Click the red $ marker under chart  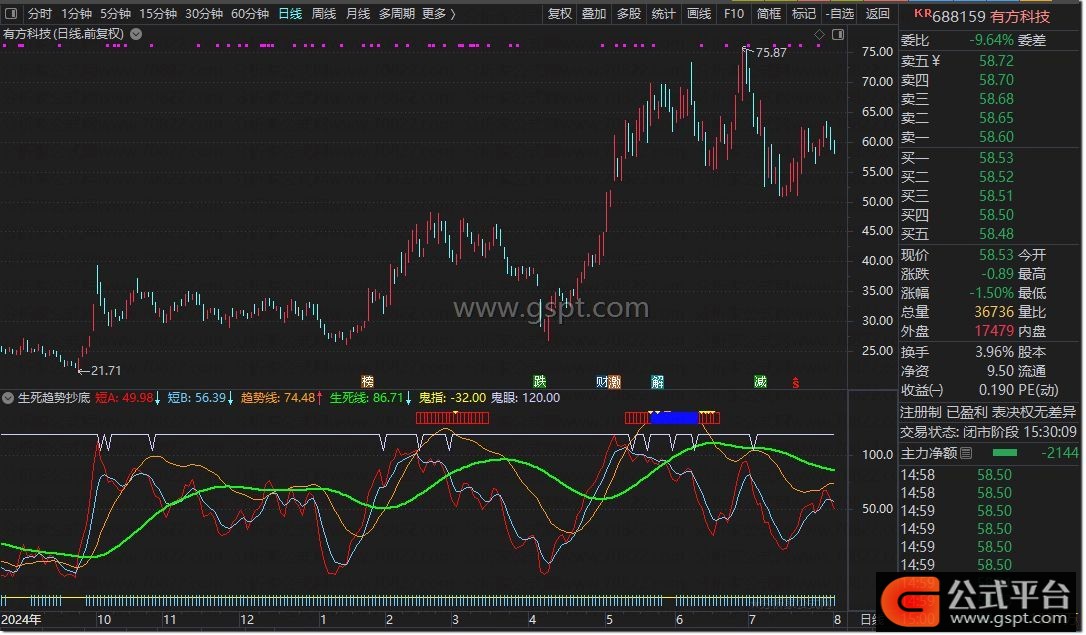(796, 382)
